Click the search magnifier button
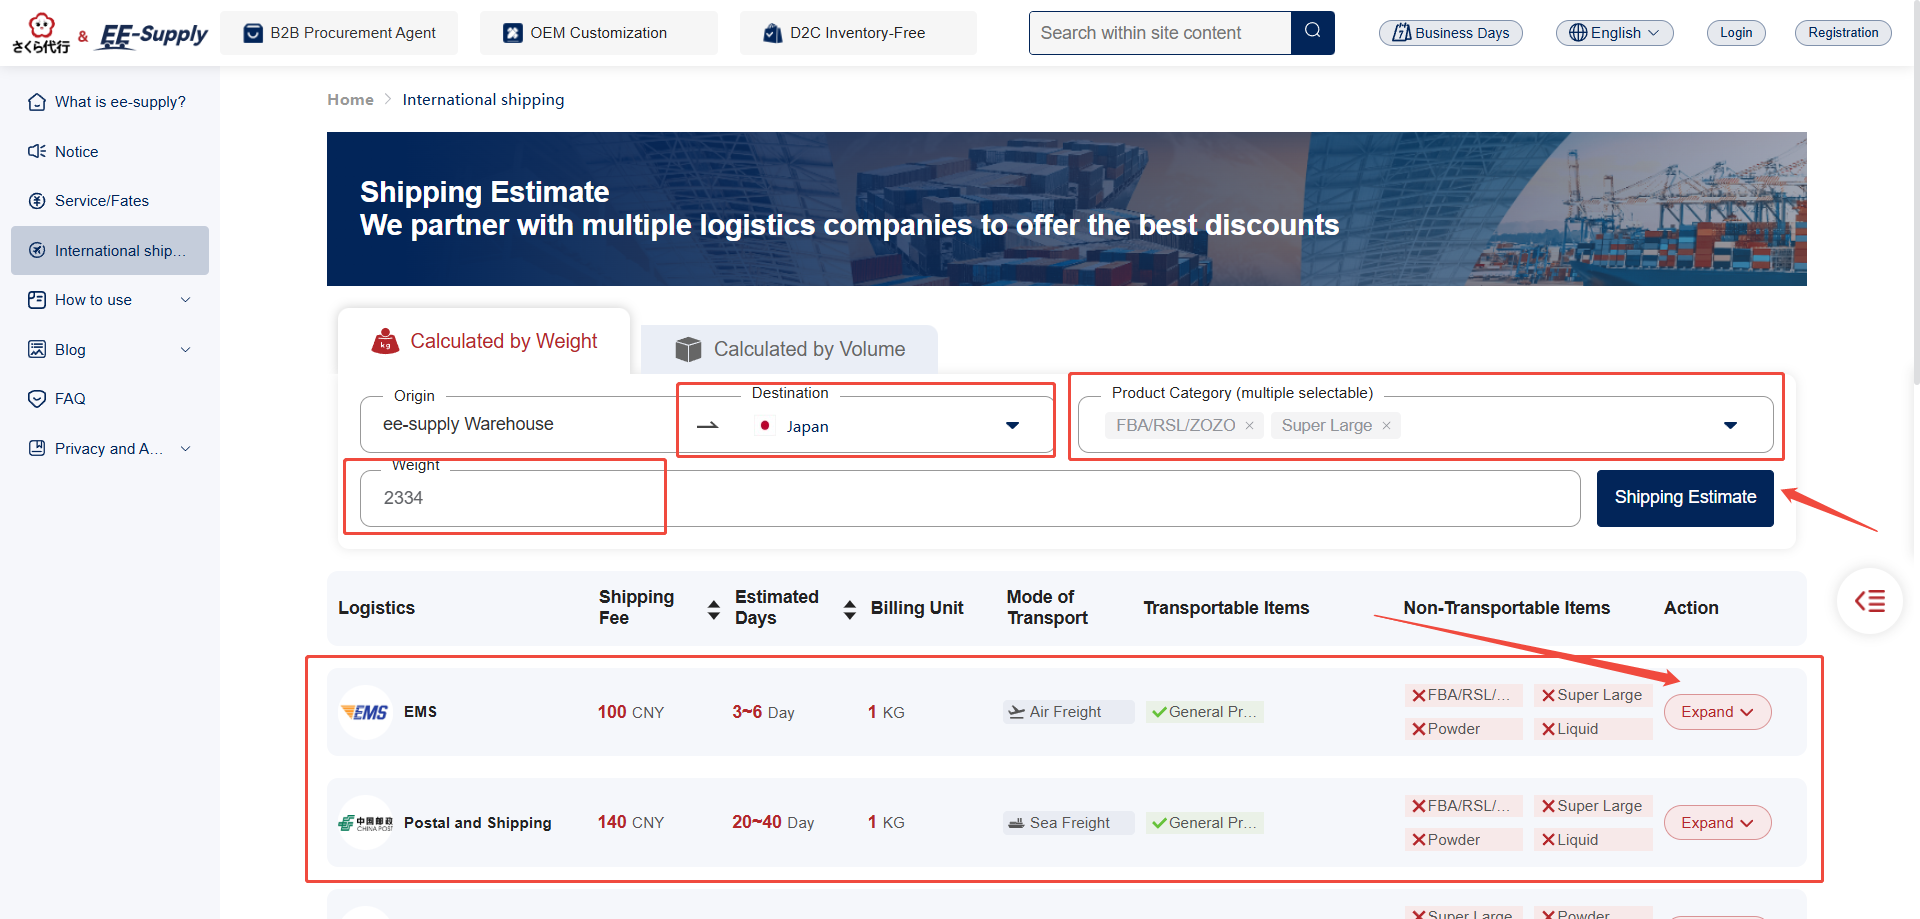The image size is (1920, 919). (1313, 32)
